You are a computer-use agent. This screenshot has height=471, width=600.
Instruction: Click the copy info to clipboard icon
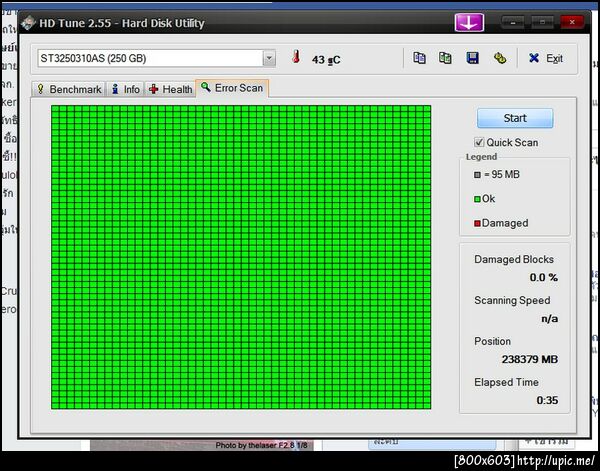pos(419,58)
